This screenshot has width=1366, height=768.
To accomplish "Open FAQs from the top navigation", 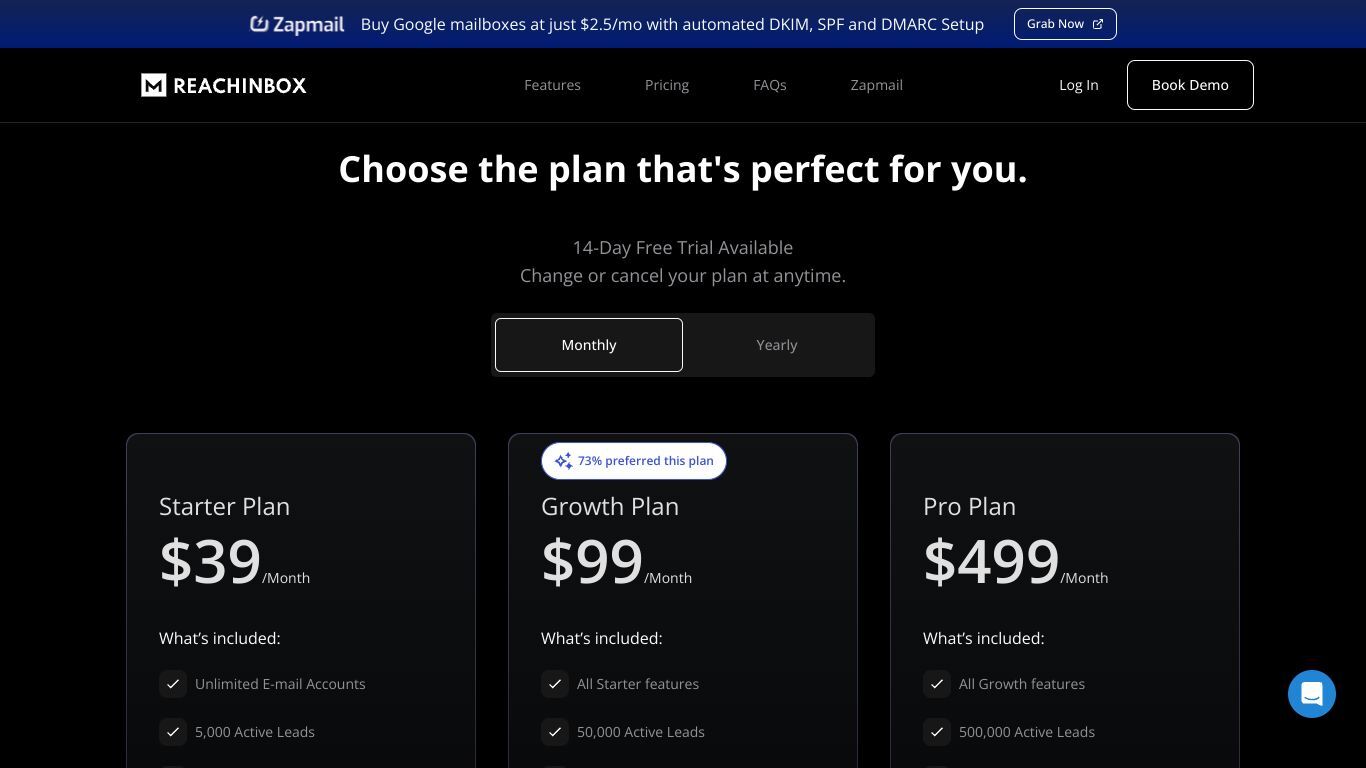I will 770,85.
